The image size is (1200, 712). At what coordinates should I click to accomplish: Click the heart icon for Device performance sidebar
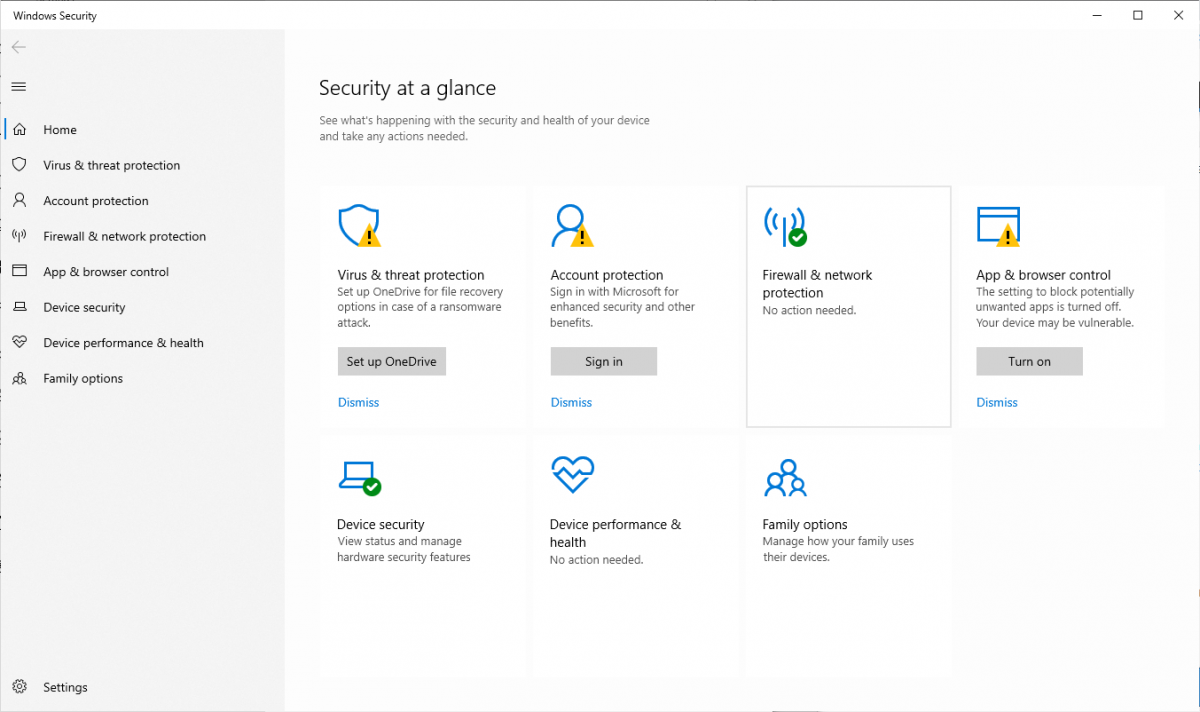click(x=19, y=342)
